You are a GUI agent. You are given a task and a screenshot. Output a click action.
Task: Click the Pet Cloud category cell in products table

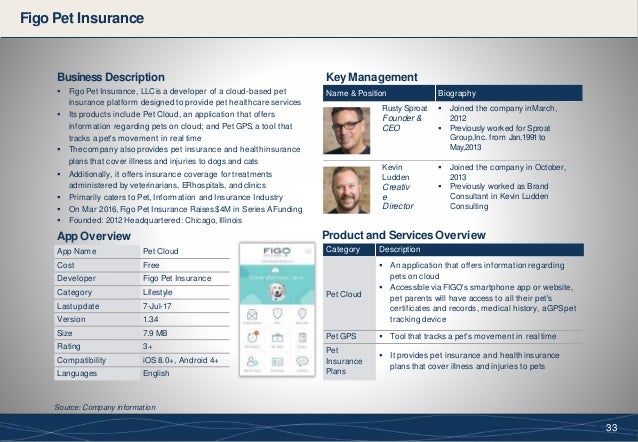pyautogui.click(x=349, y=294)
